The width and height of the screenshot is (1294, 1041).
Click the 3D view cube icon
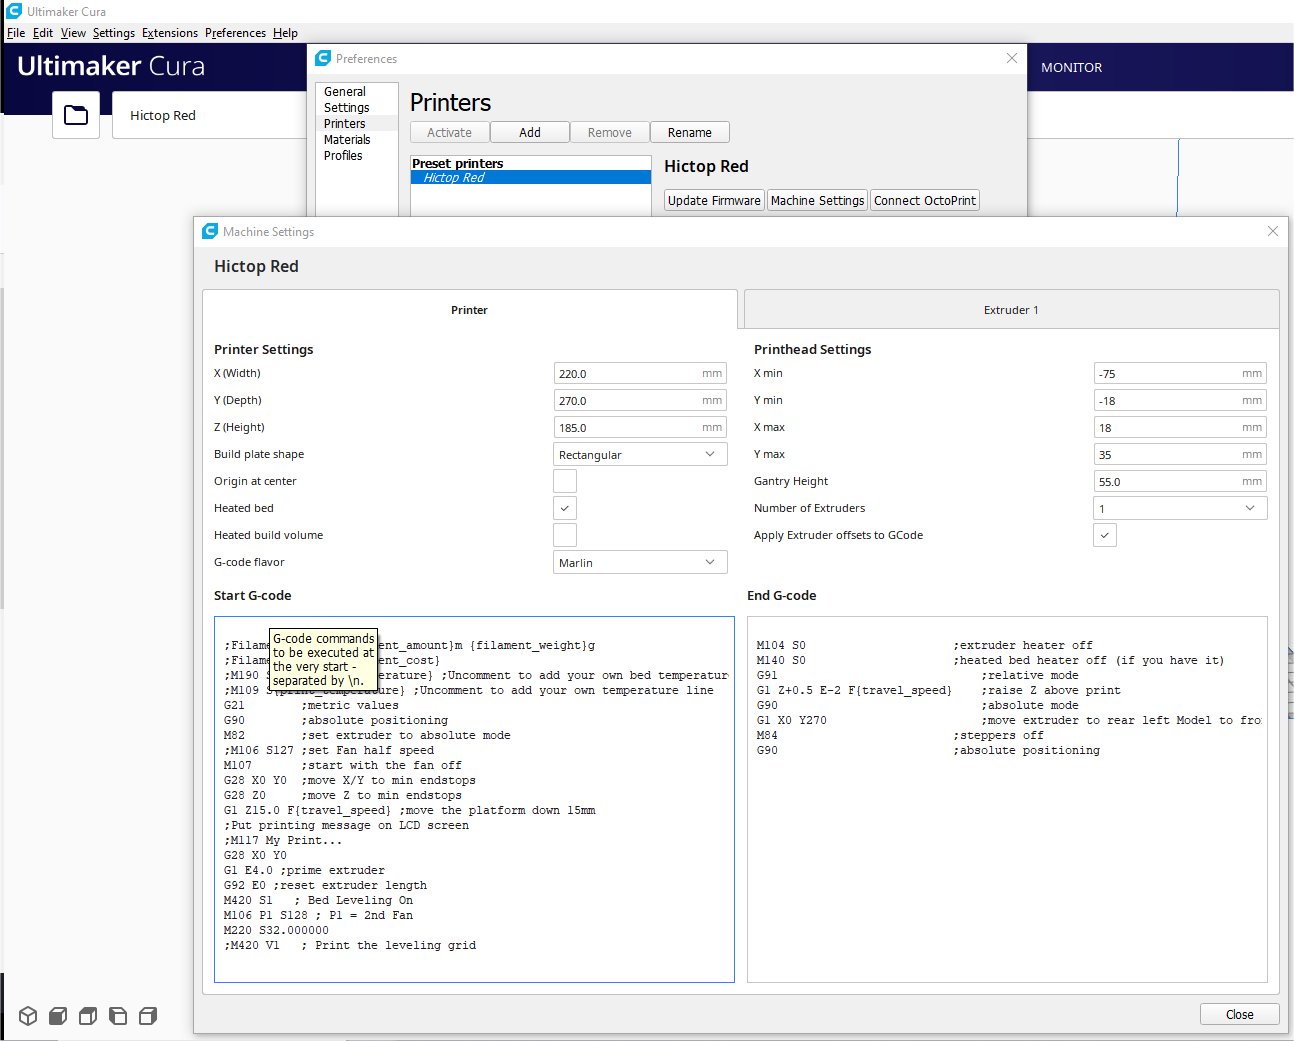(28, 1016)
